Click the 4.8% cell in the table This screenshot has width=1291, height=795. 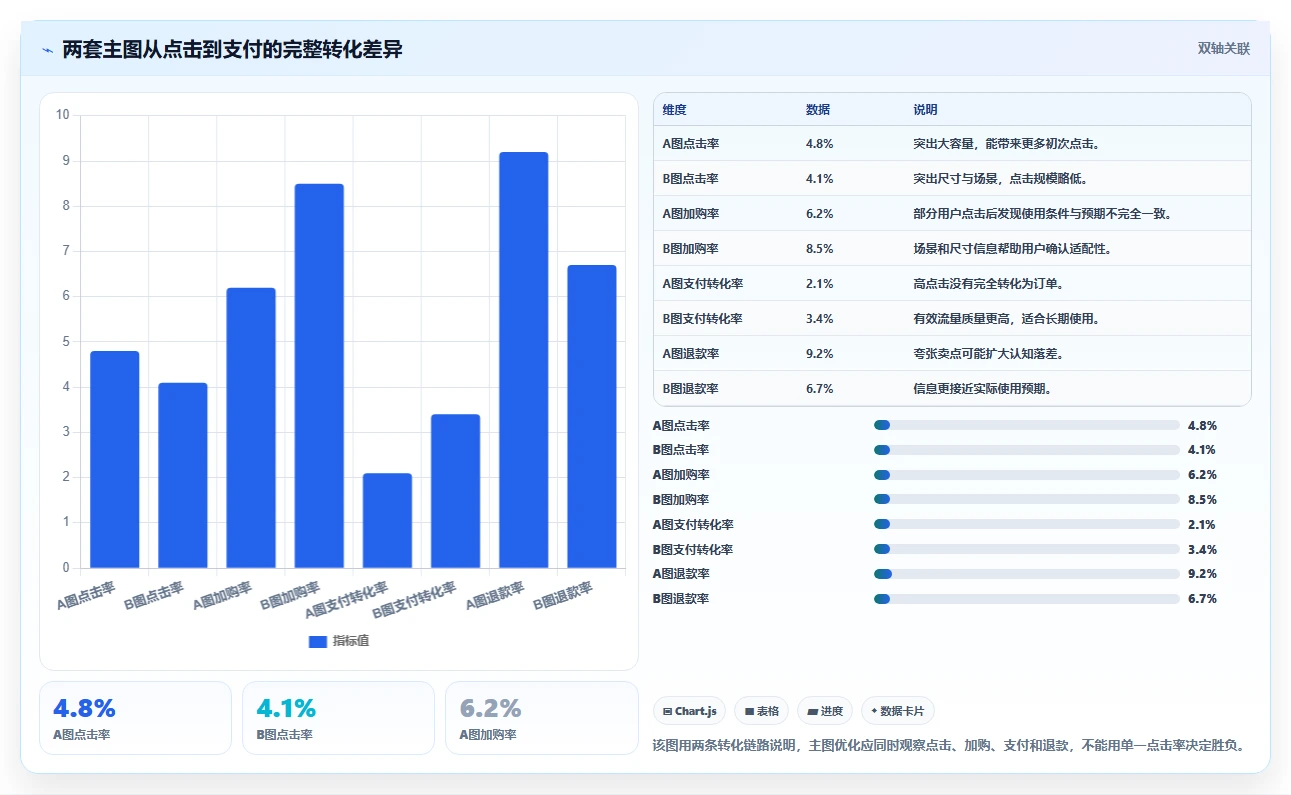click(819, 144)
